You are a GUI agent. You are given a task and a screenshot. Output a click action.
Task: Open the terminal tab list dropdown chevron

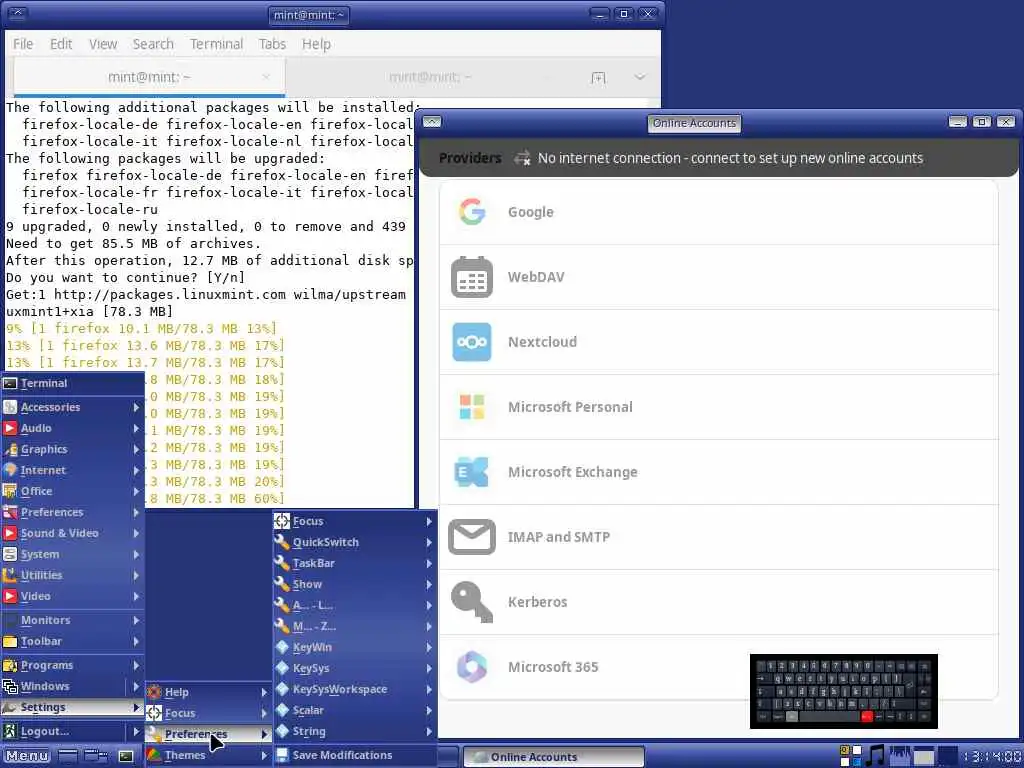click(640, 77)
